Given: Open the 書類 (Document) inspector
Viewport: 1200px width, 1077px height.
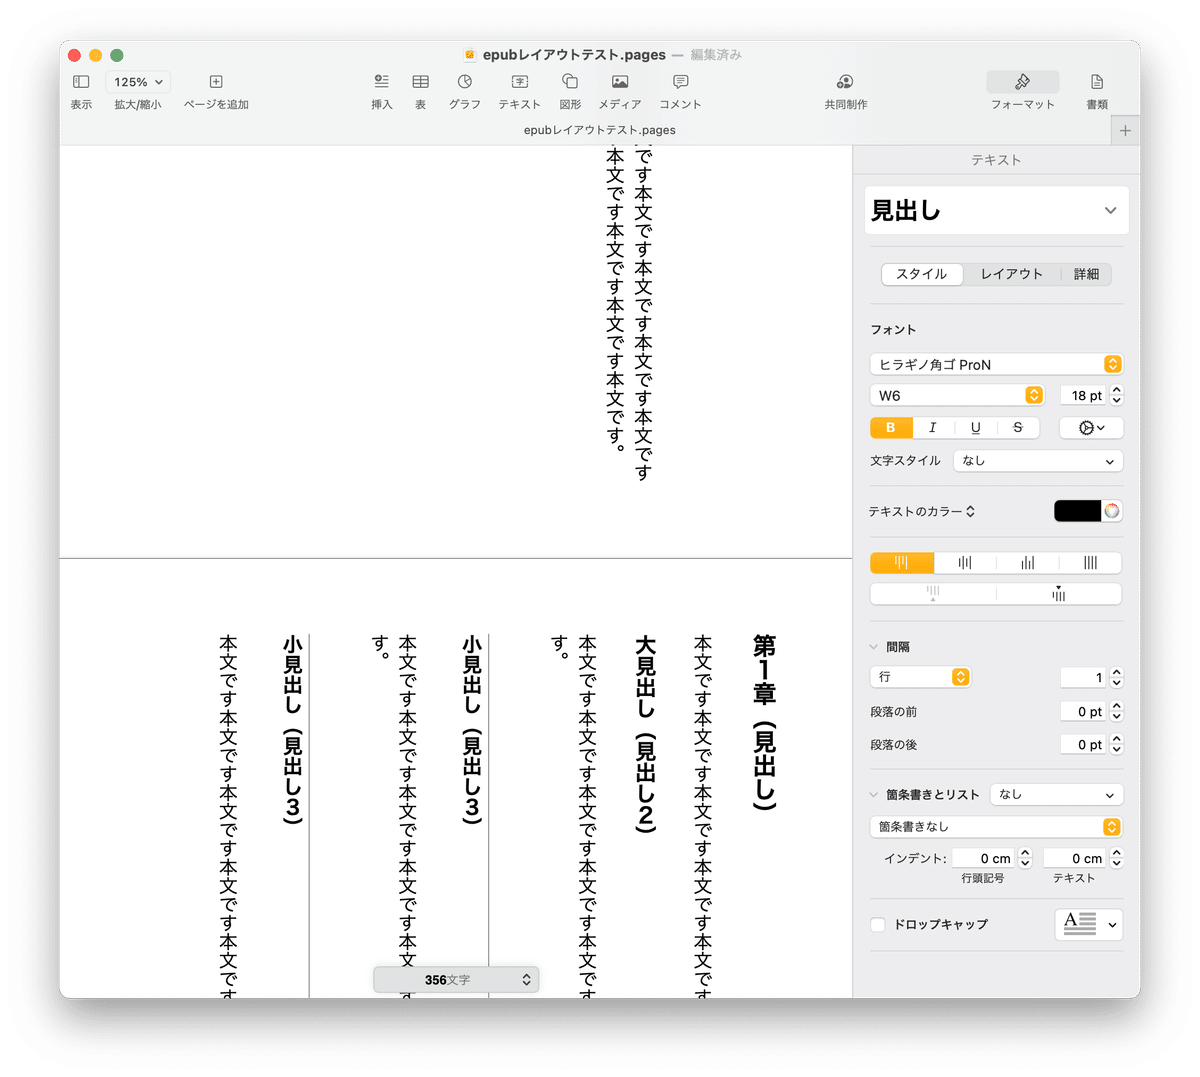Looking at the screenshot, I should (1097, 91).
